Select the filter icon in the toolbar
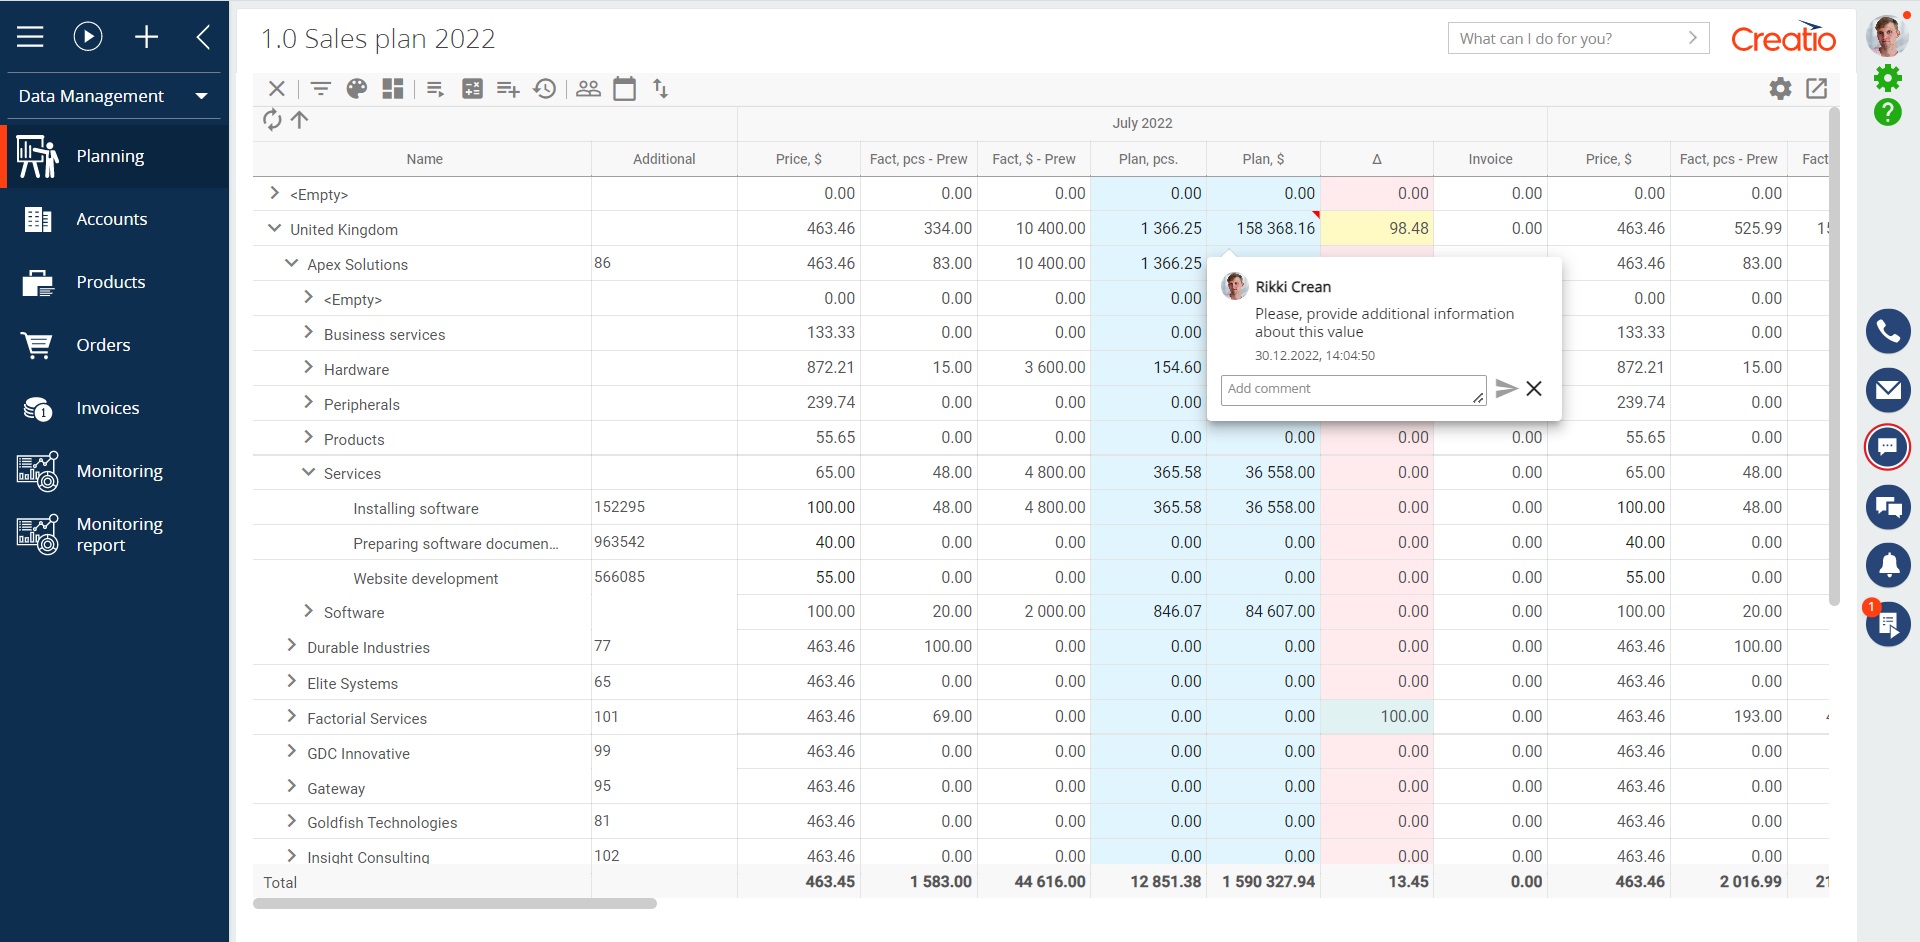 pyautogui.click(x=320, y=88)
